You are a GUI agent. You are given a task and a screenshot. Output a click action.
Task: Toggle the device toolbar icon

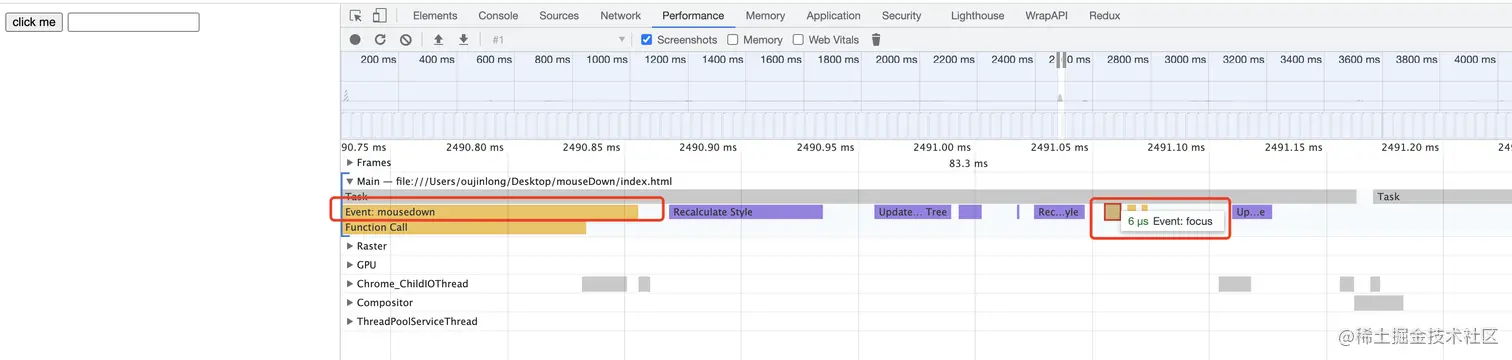tap(379, 16)
